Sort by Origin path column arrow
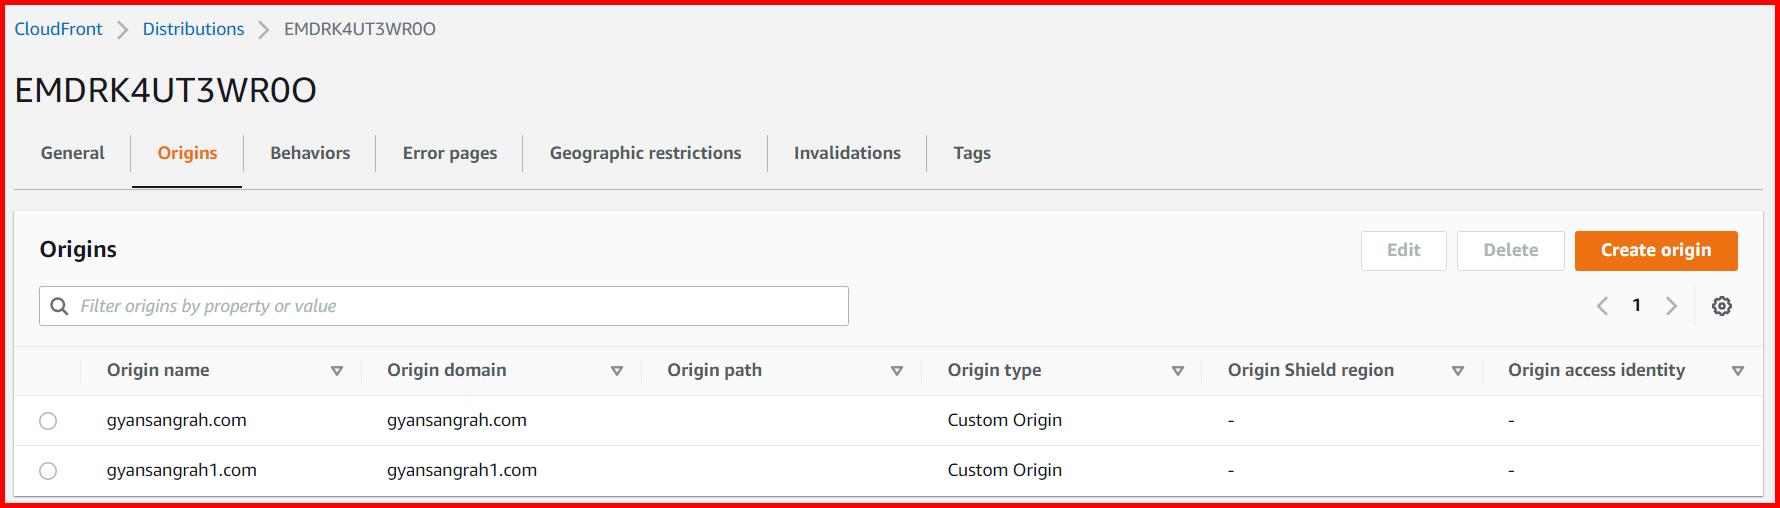1780x508 pixels. (x=897, y=371)
